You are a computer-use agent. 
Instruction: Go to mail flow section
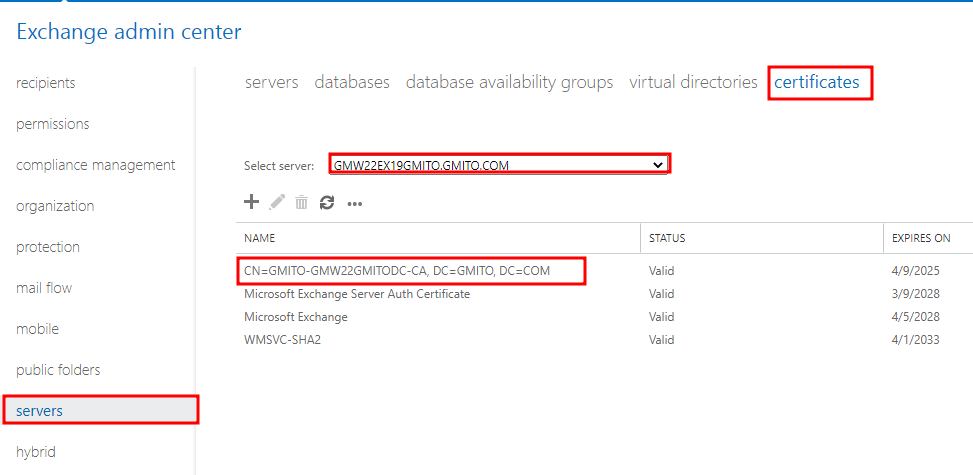pos(44,288)
